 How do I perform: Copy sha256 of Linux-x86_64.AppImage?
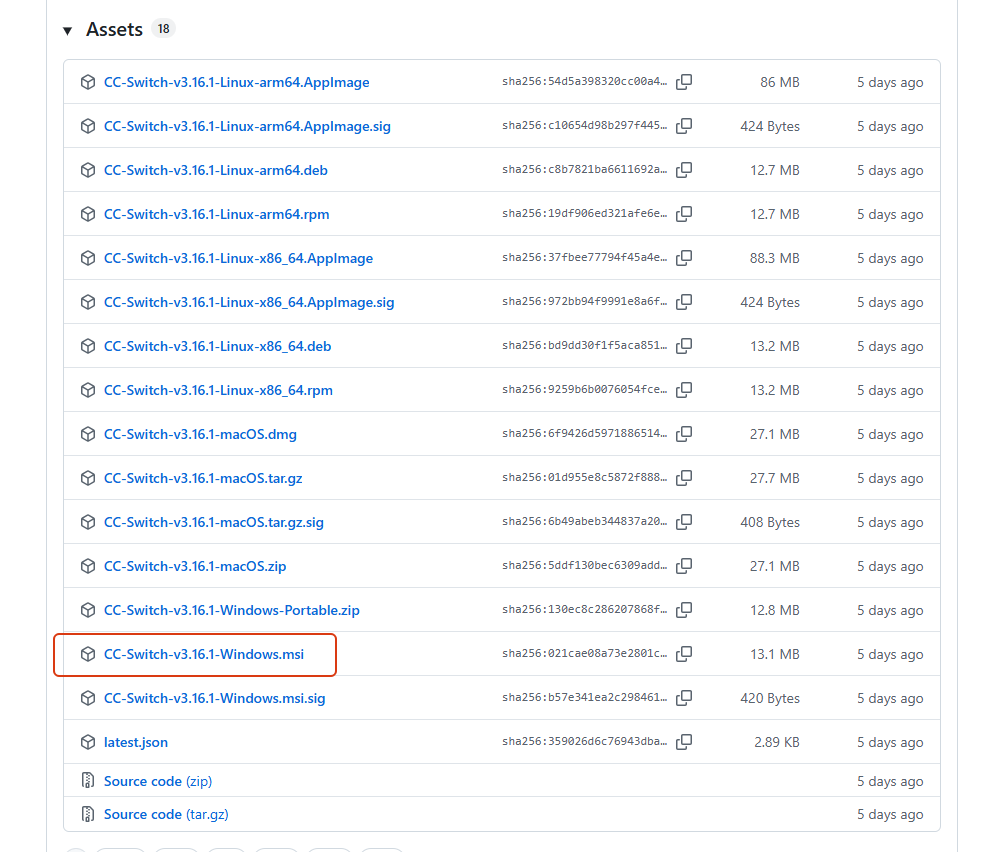684,257
